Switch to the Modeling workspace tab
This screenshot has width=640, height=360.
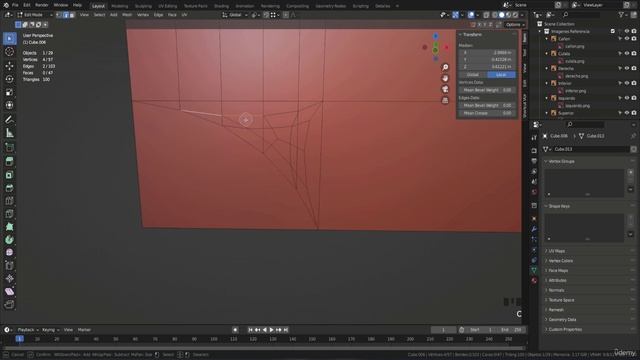tap(120, 6)
